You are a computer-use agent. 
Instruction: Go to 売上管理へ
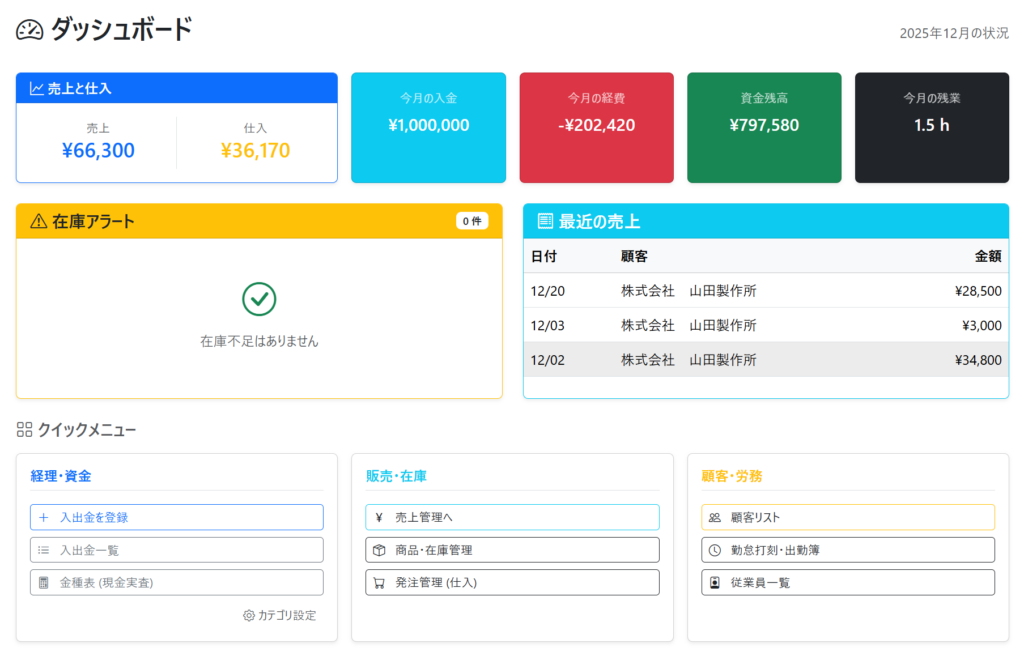(512, 517)
